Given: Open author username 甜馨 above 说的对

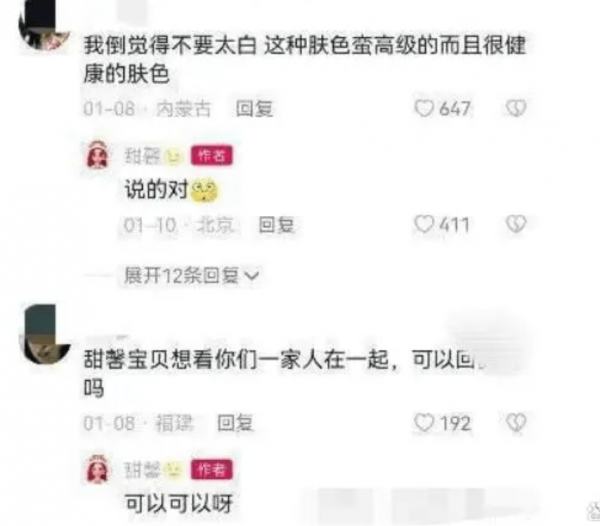Looking at the screenshot, I should point(142,156).
